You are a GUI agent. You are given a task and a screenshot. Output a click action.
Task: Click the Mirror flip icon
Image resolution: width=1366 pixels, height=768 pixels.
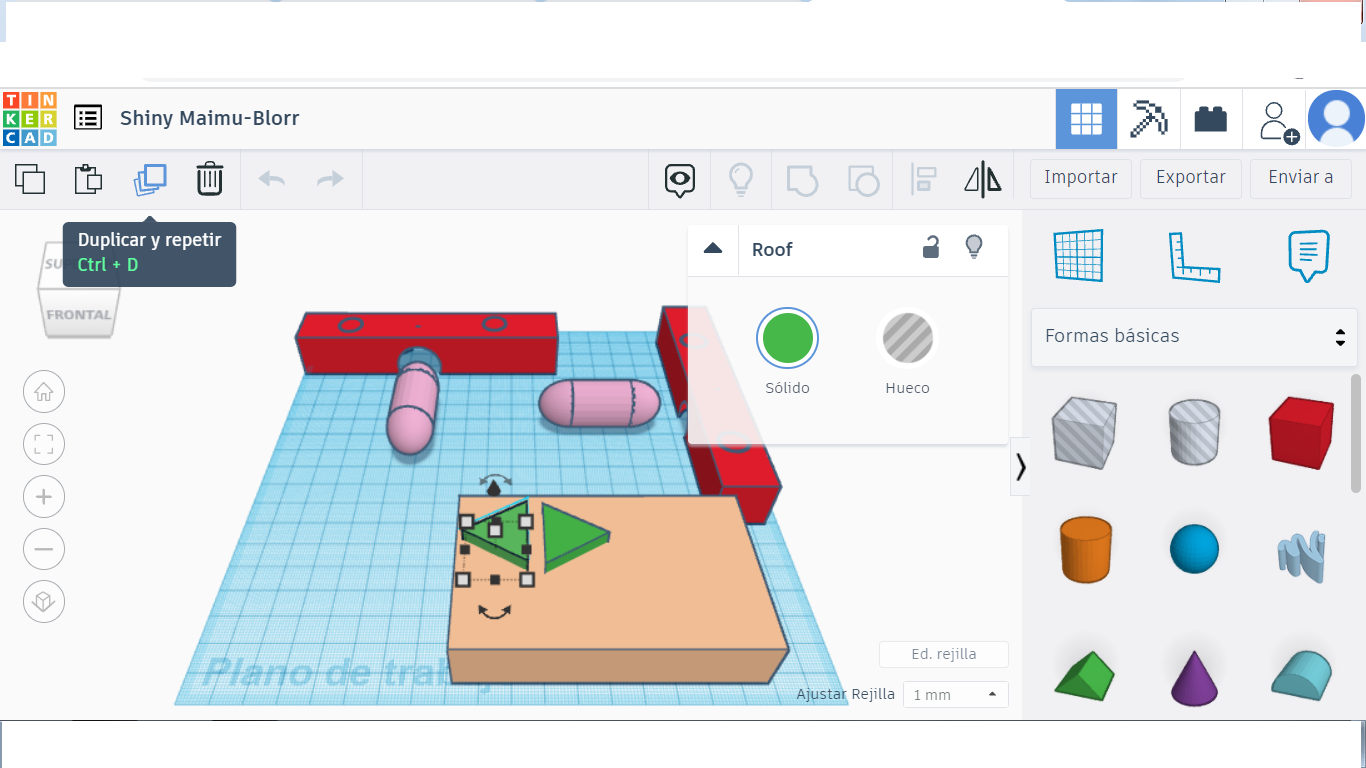983,179
